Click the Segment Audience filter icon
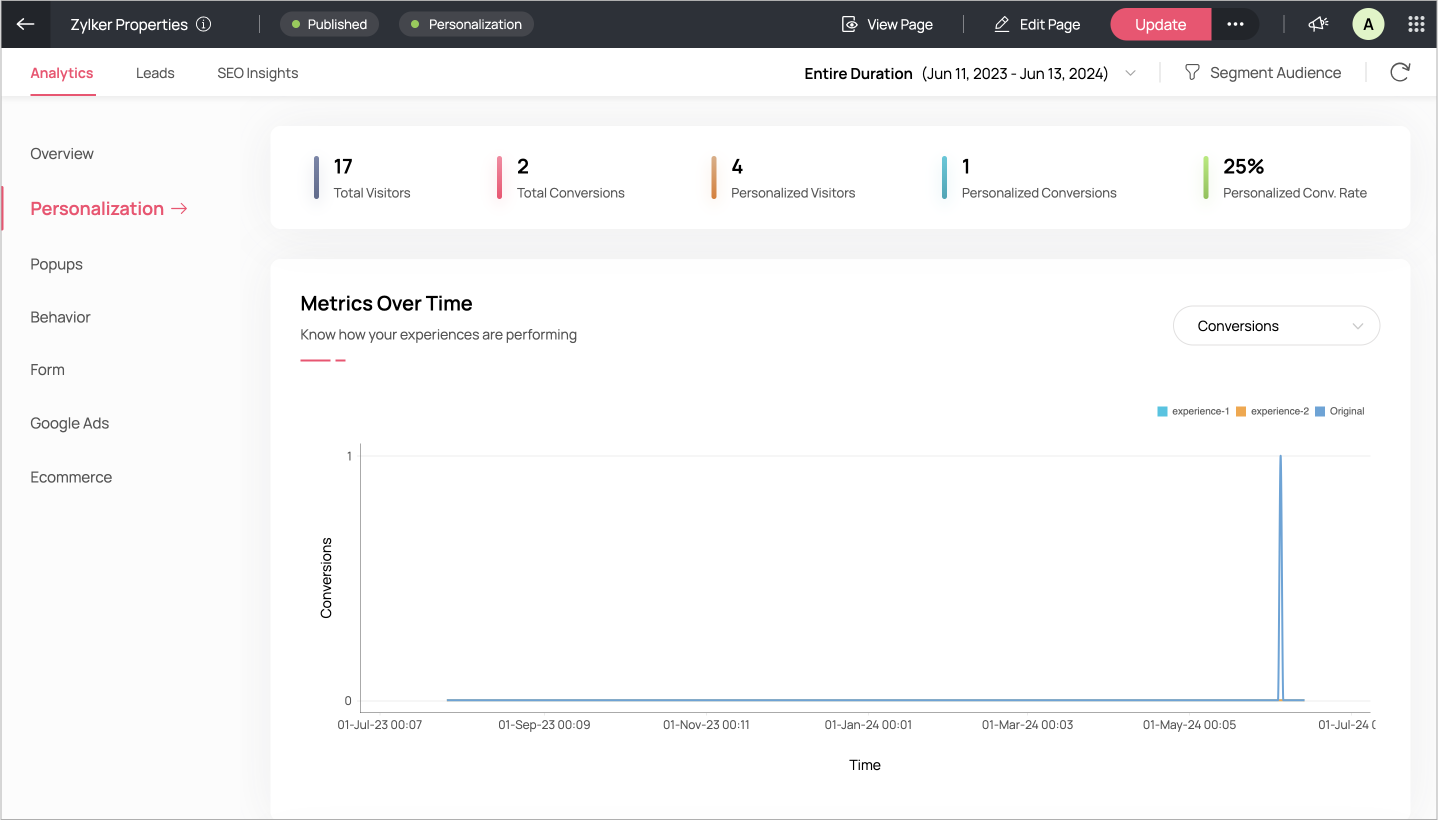 point(1192,72)
